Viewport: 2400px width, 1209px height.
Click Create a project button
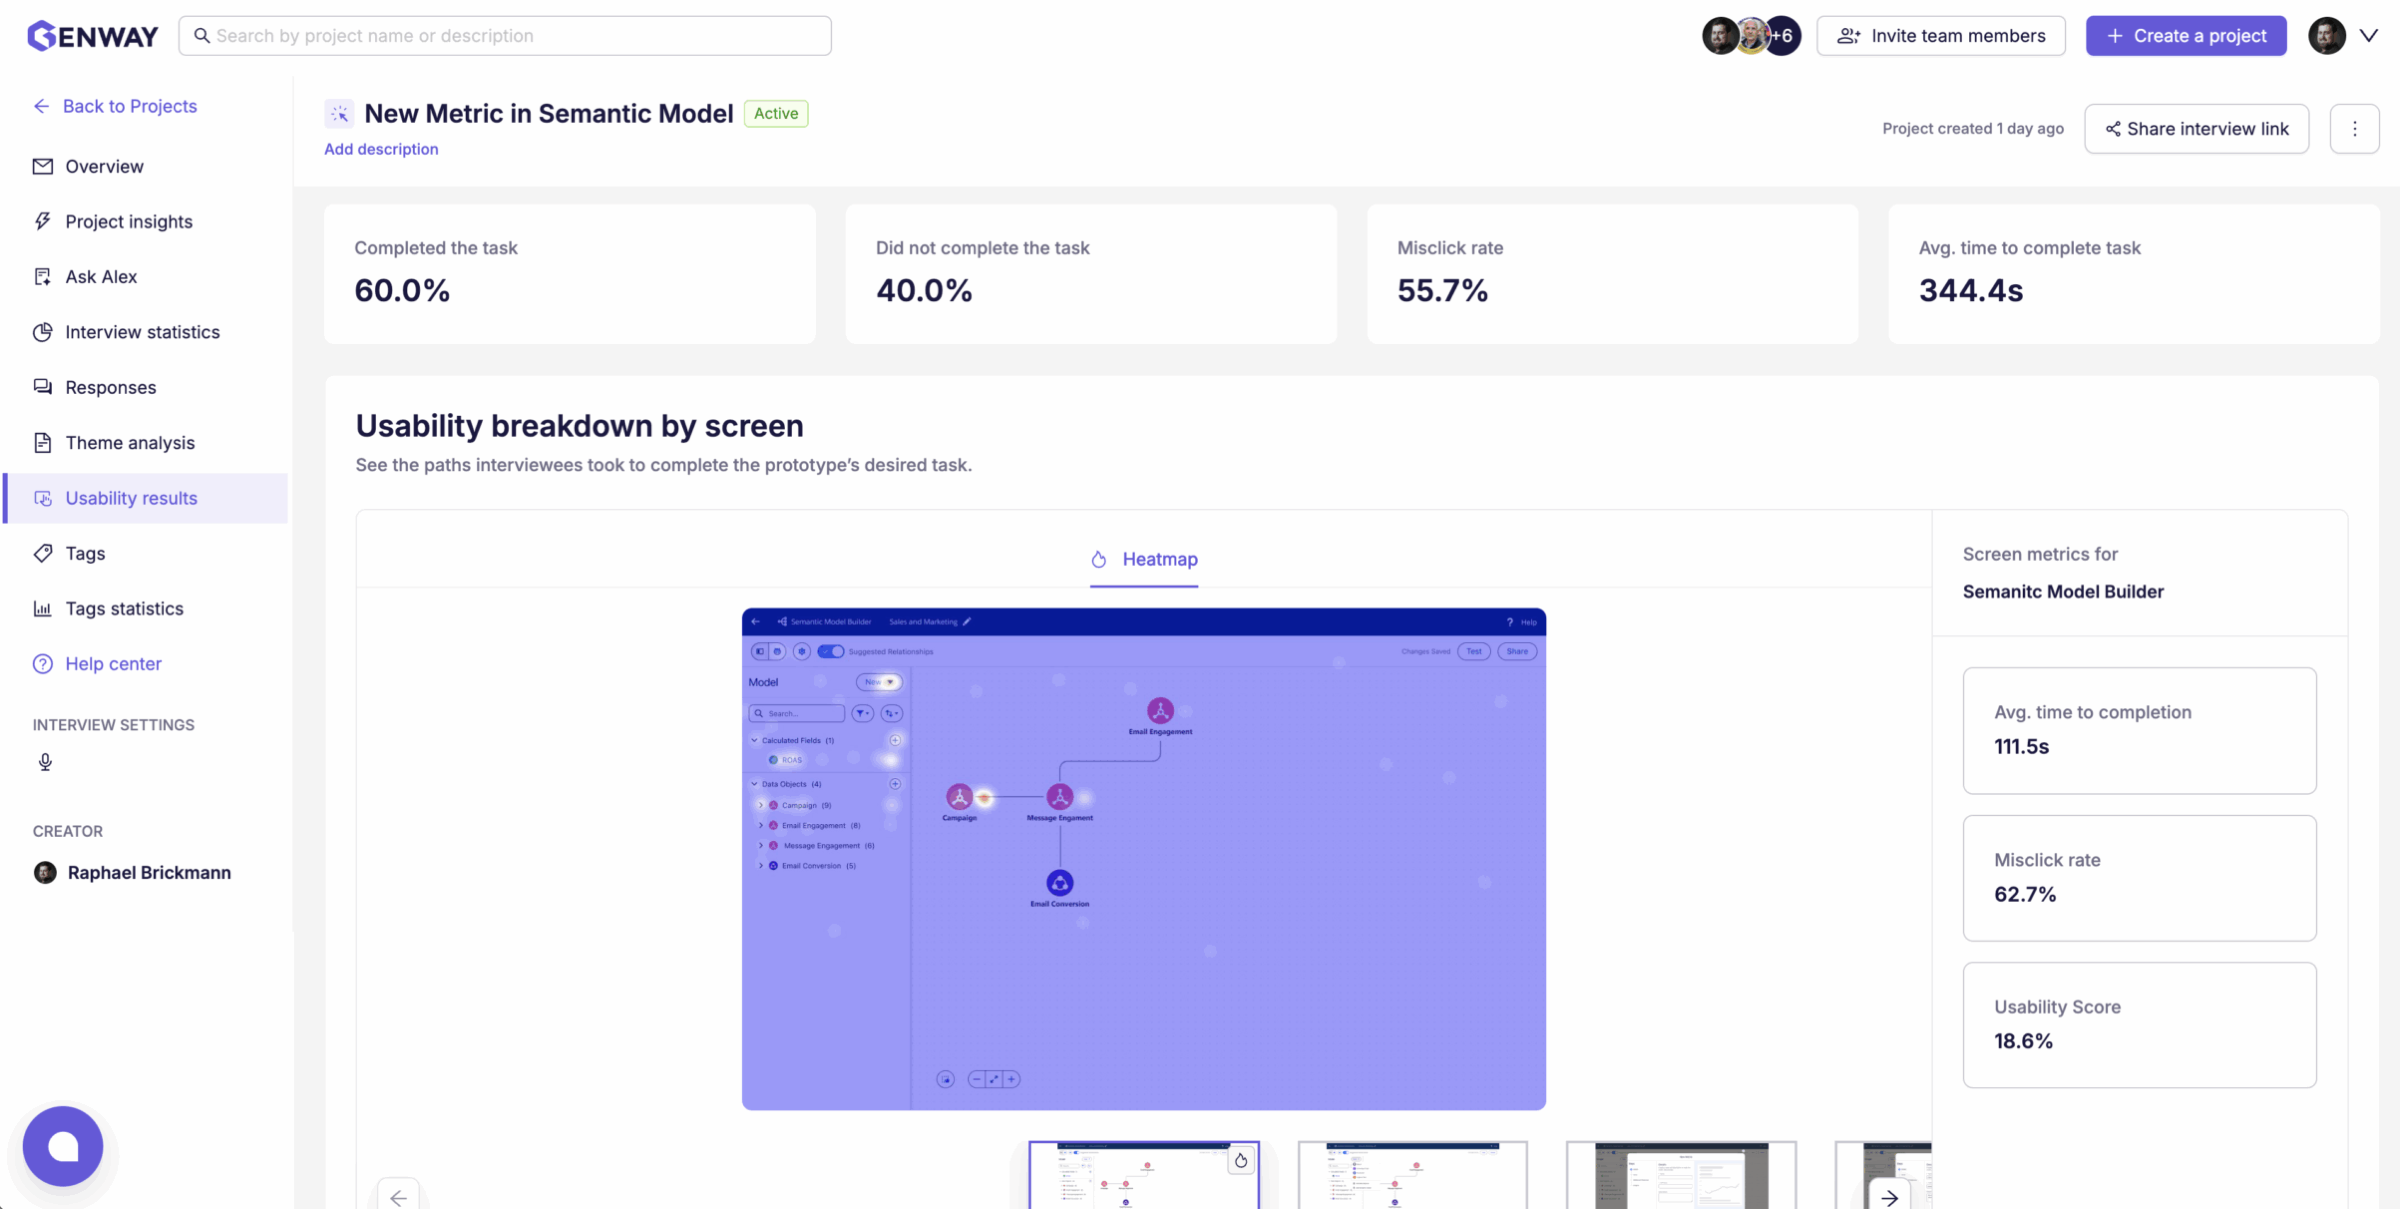tap(2186, 36)
